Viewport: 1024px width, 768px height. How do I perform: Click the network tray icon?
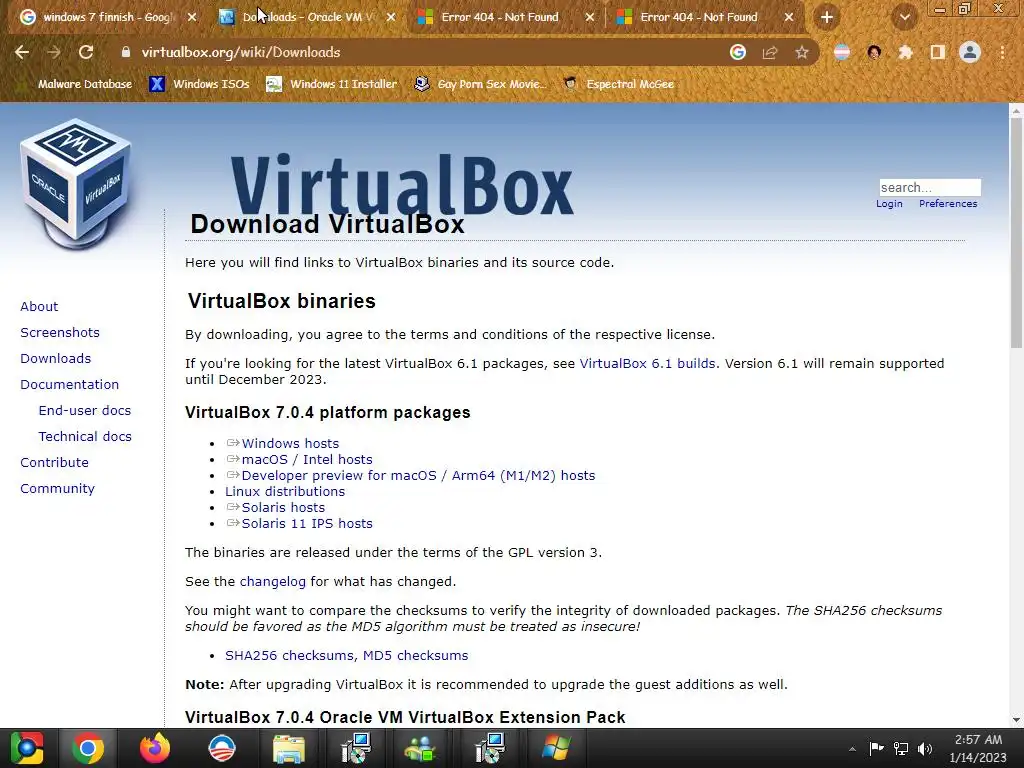(901, 748)
